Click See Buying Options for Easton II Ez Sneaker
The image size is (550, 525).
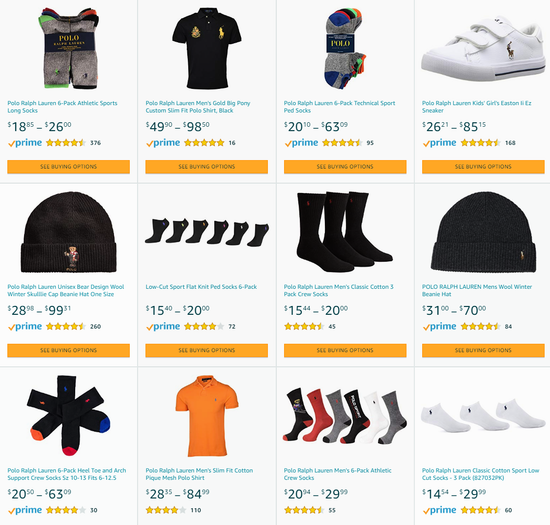pos(483,167)
